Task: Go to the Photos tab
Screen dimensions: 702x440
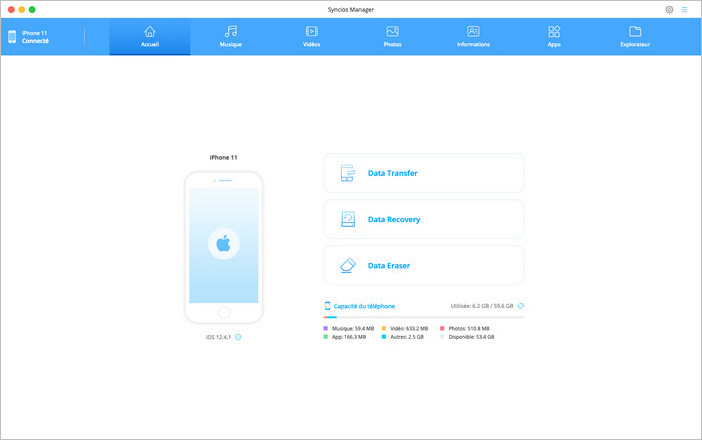Action: click(x=392, y=37)
